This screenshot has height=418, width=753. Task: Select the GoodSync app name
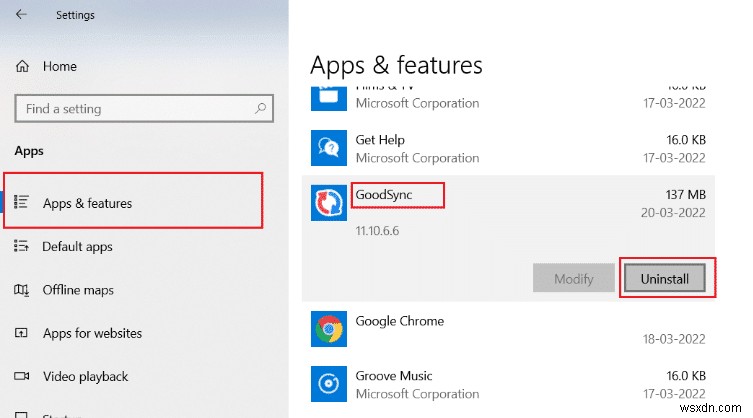tap(384, 195)
